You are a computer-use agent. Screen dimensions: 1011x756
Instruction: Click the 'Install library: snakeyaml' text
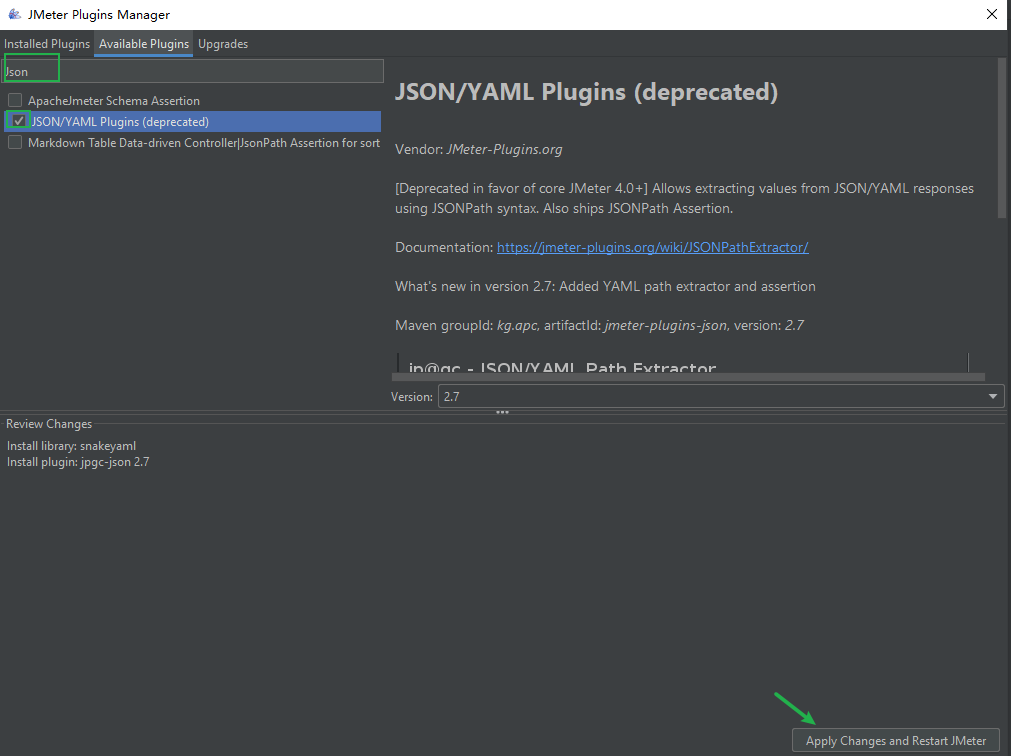coord(72,446)
